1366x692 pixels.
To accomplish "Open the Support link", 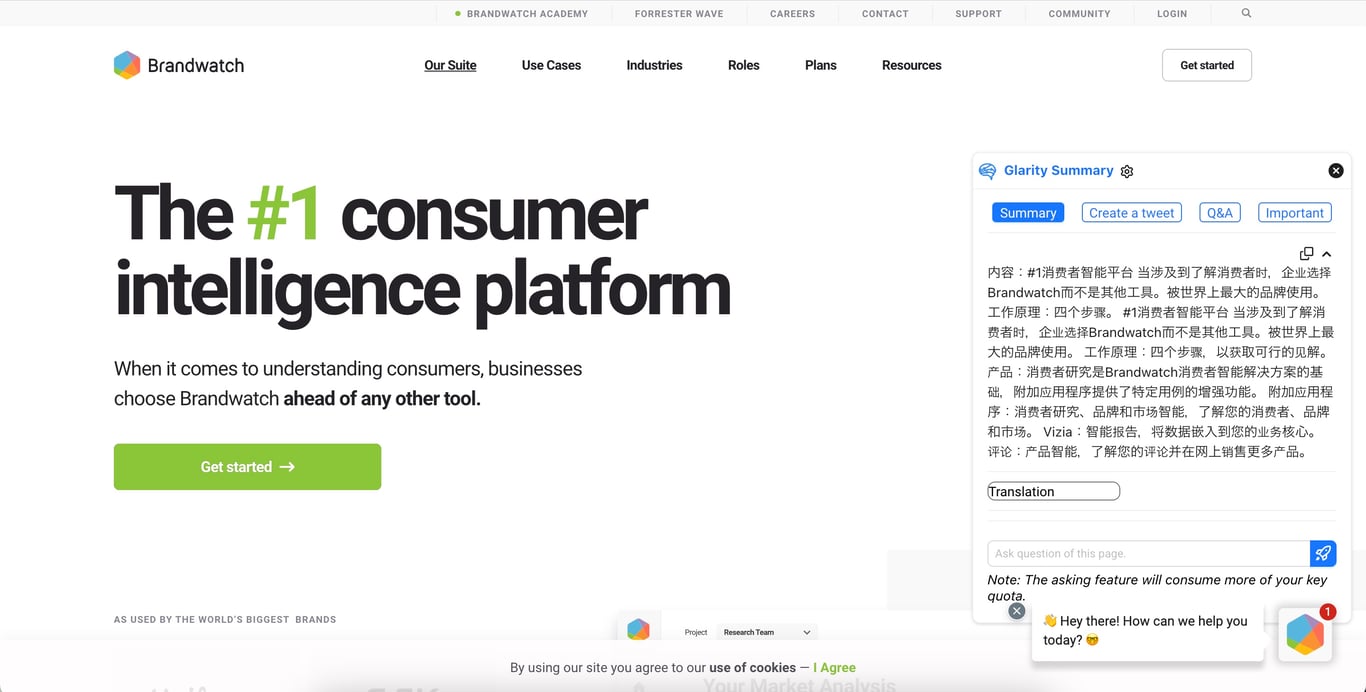I will 978,14.
